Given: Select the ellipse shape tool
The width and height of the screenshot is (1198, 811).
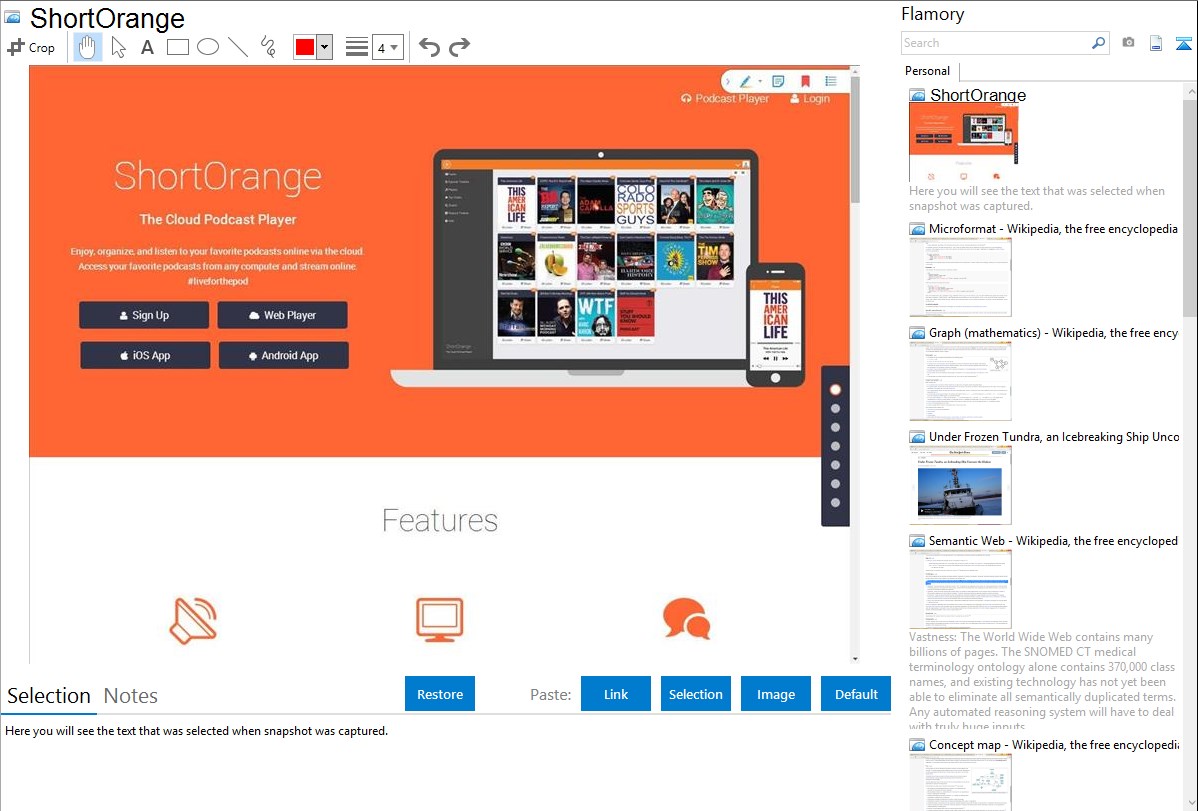Looking at the screenshot, I should [208, 47].
